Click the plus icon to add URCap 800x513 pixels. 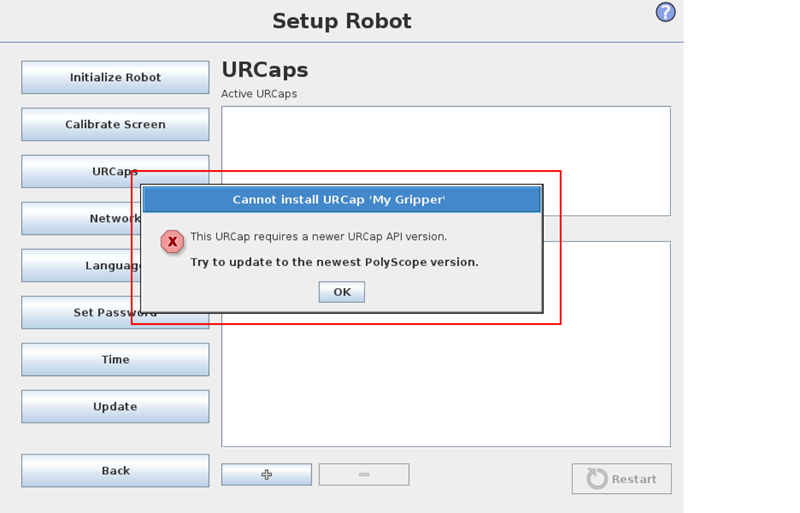266,475
